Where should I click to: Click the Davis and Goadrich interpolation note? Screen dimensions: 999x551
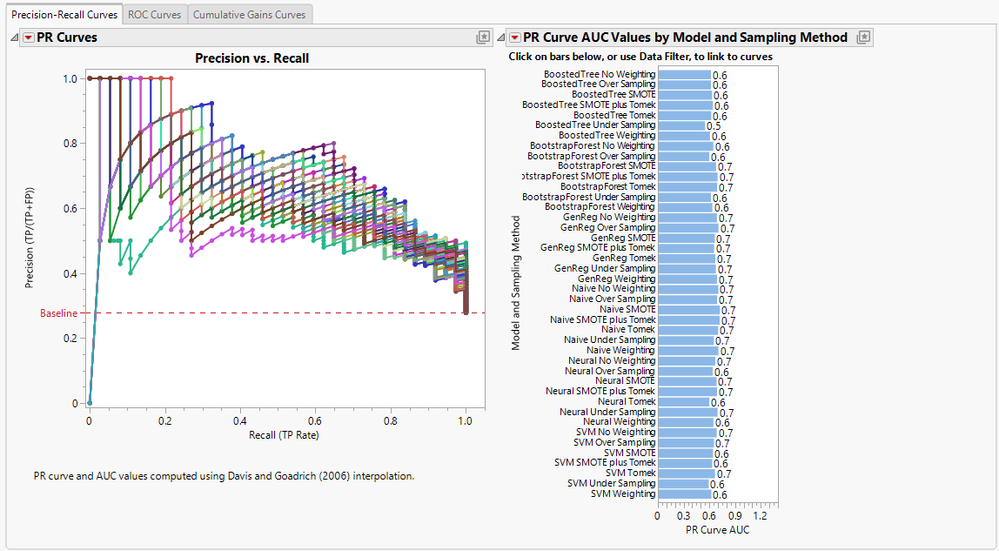click(x=224, y=476)
